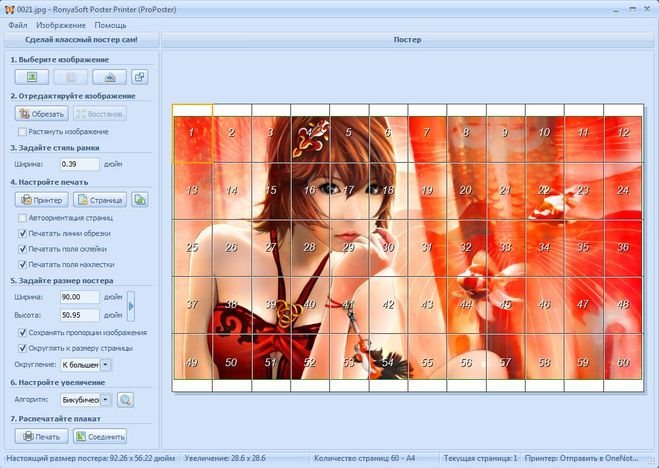659x468 pixels.
Task: Toggle Автоориентация страниц checkbox
Action: (x=23, y=217)
